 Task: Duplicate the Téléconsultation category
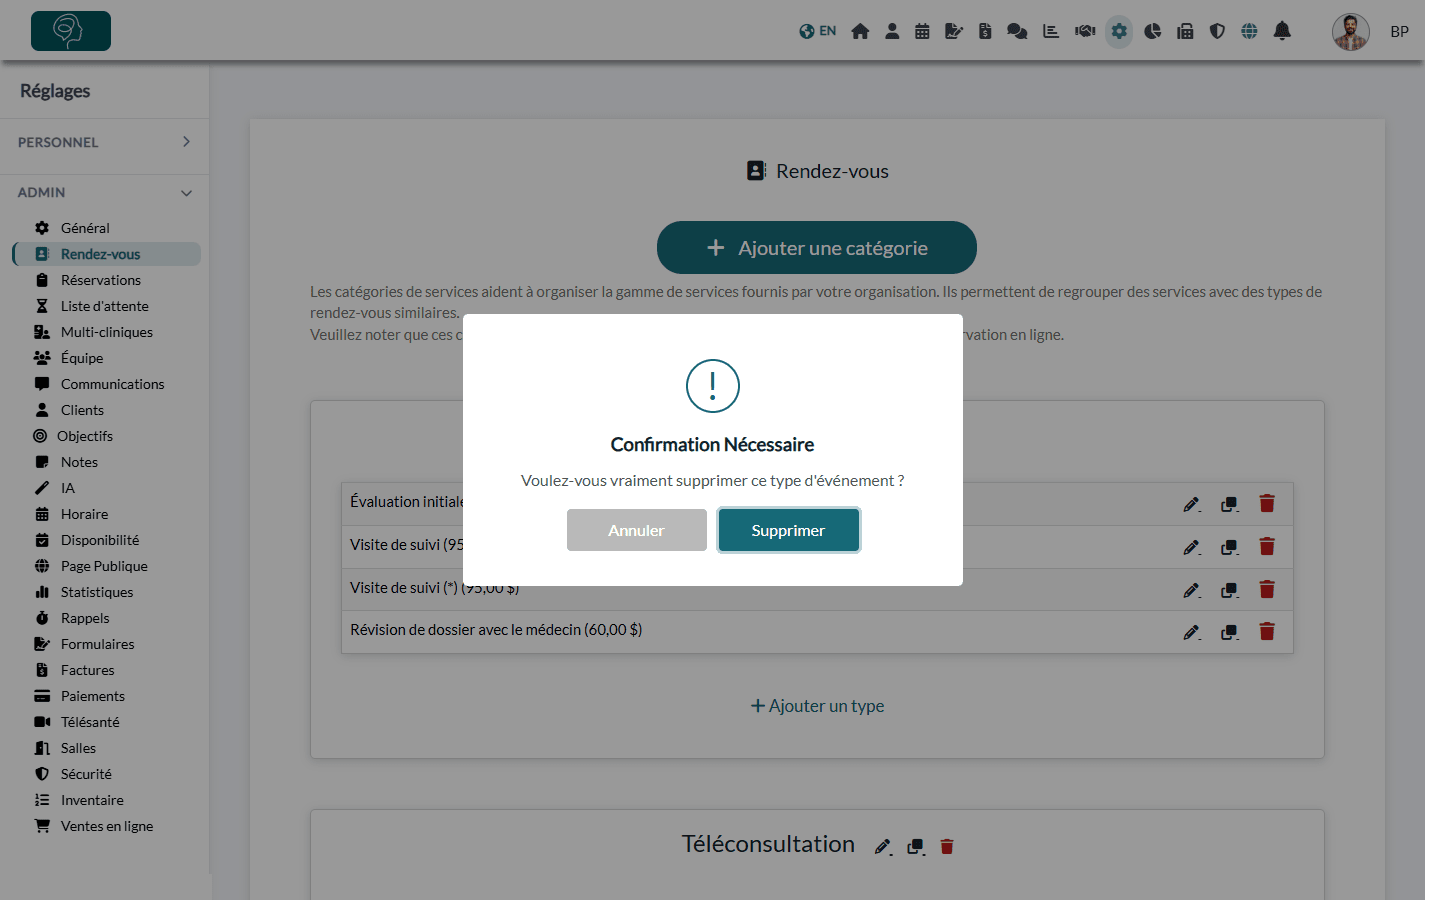coord(916,847)
